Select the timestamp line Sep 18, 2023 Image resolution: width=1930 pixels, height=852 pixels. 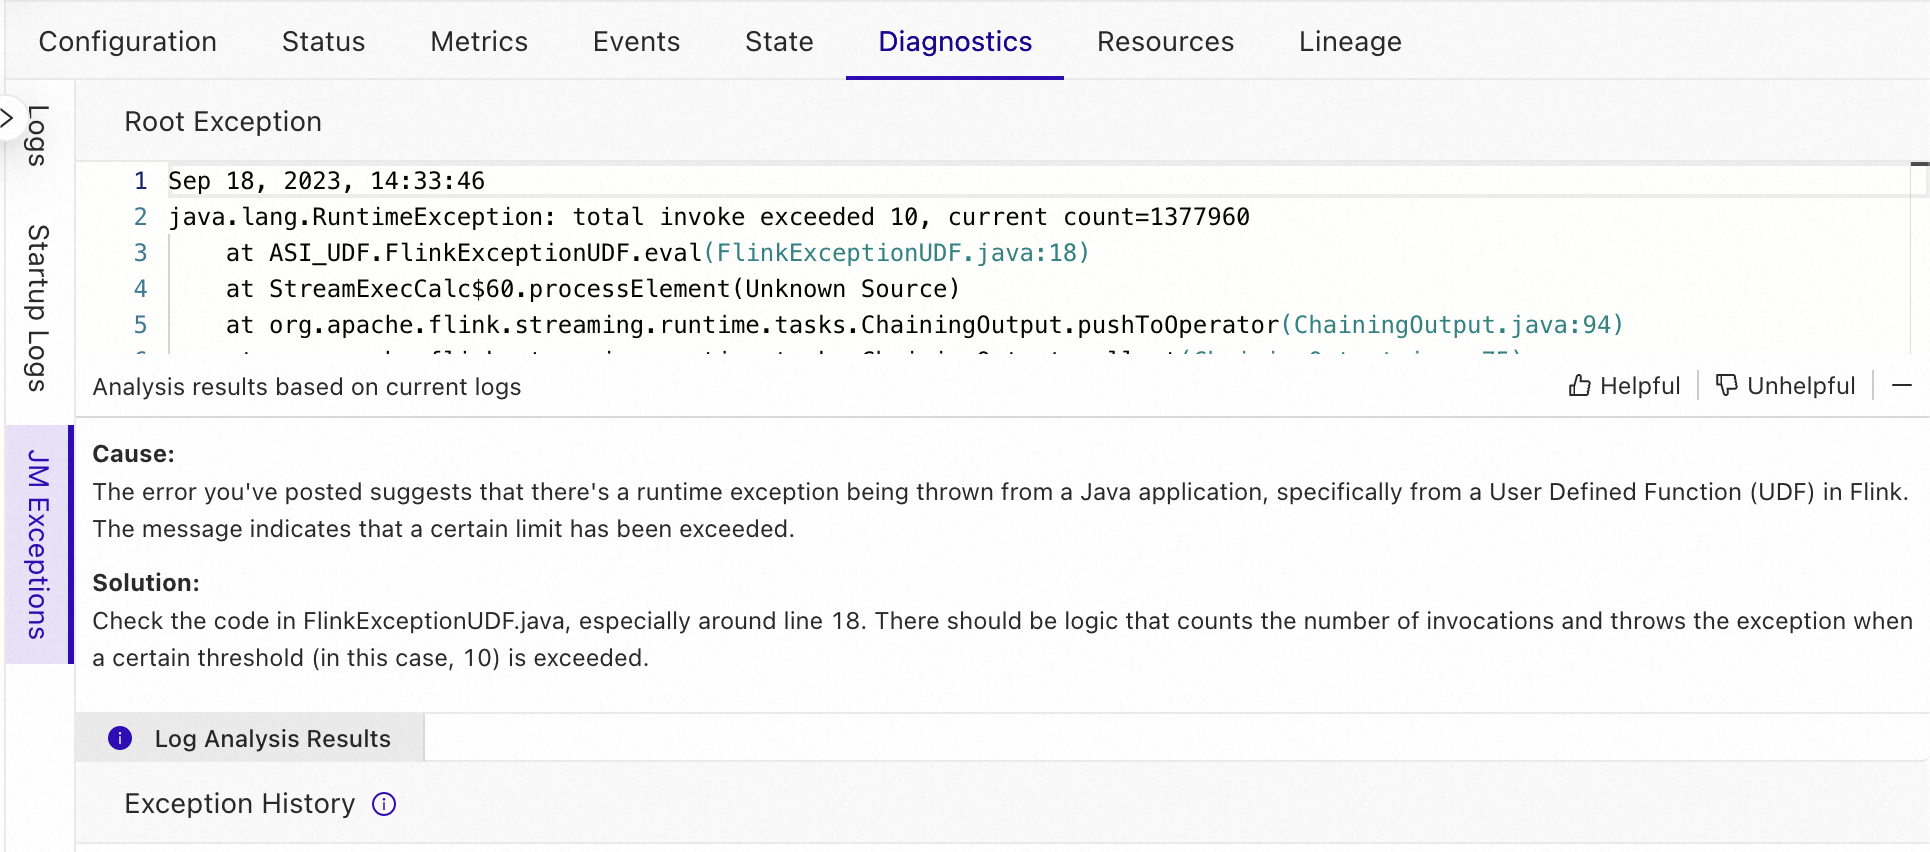click(x=326, y=181)
